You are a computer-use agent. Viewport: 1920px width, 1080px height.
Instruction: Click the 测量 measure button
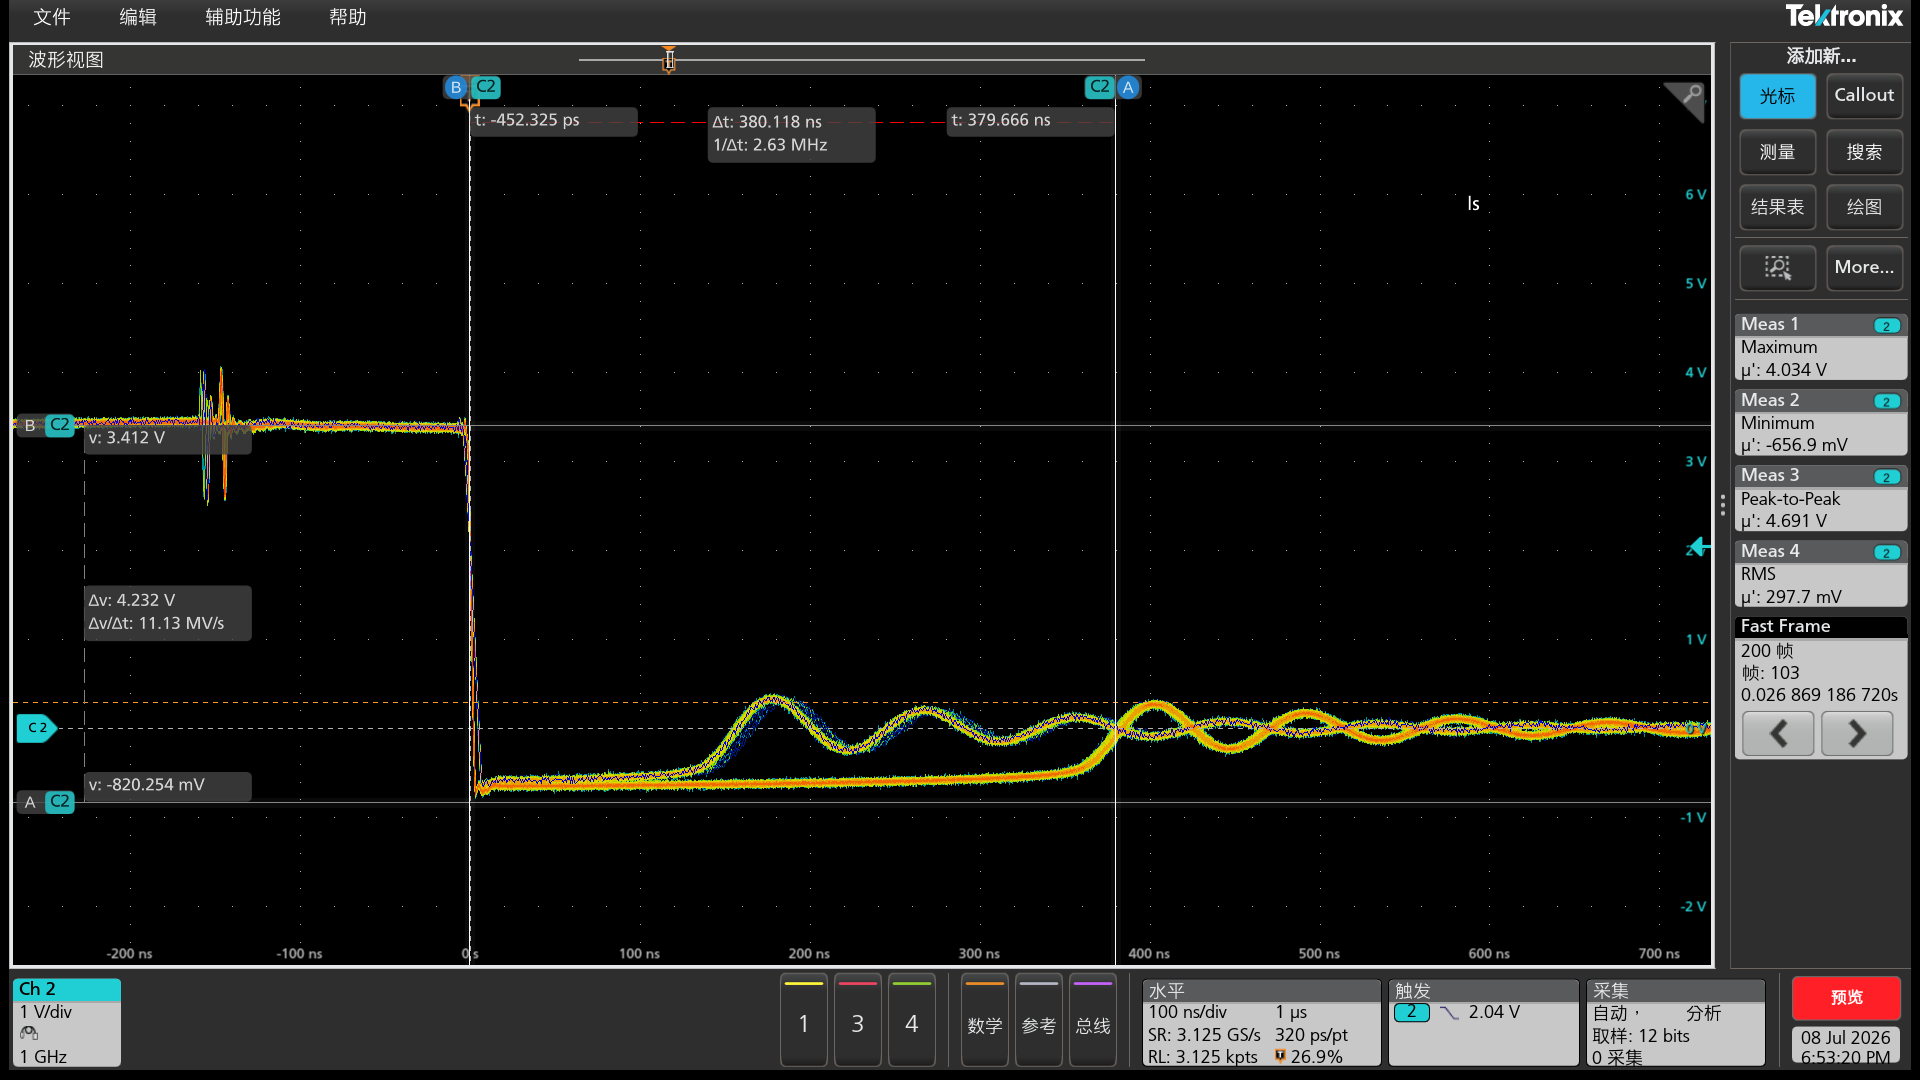tap(1777, 152)
